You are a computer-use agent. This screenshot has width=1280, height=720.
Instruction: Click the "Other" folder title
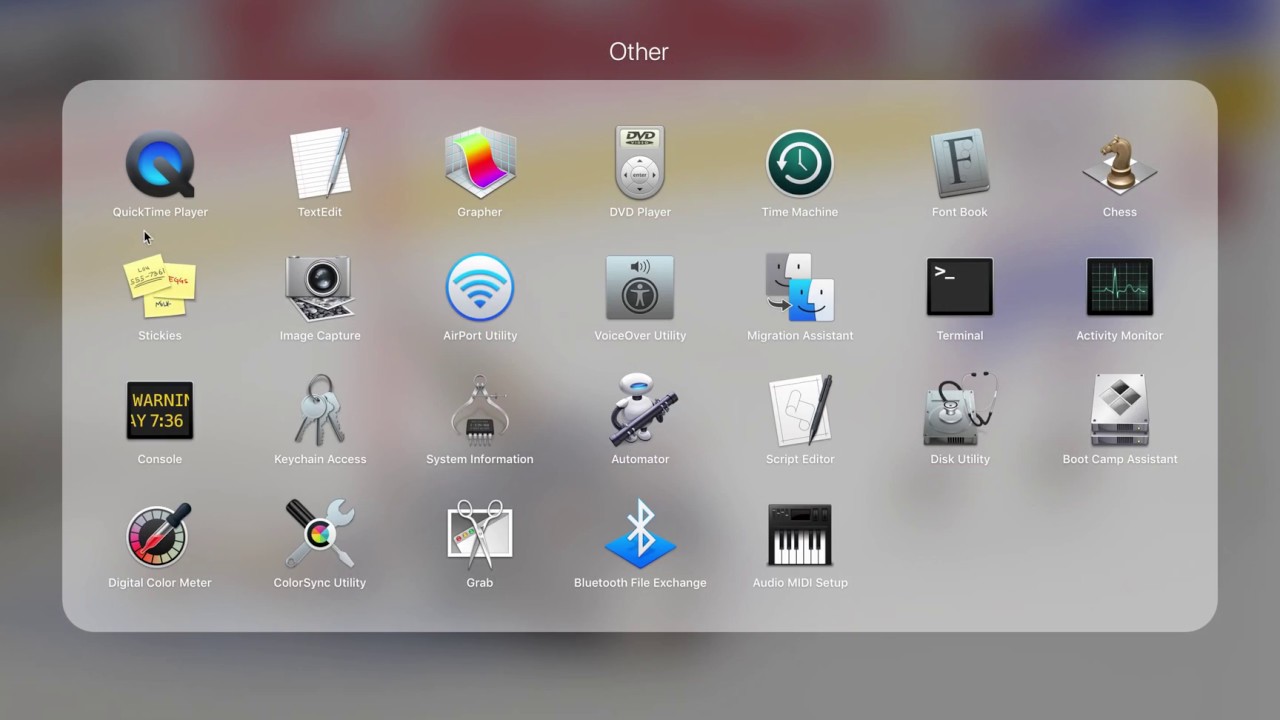click(639, 52)
